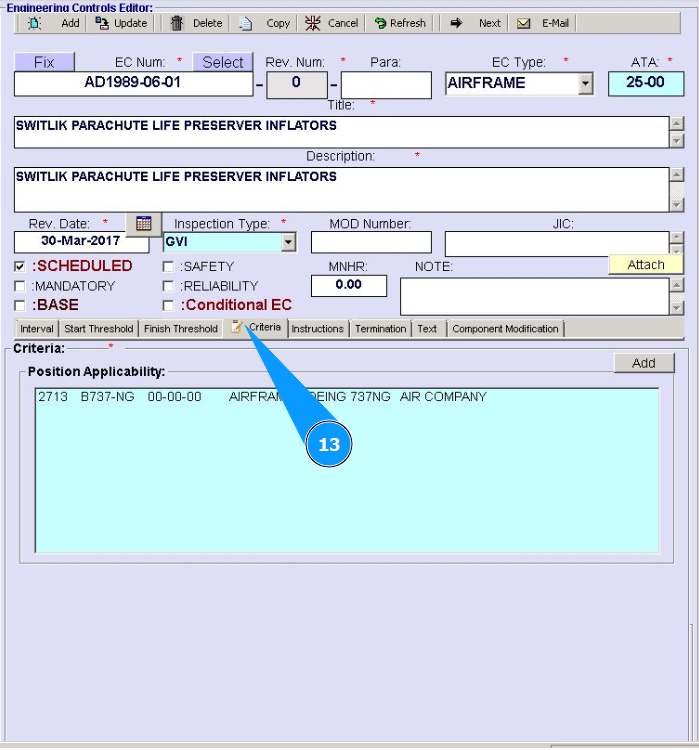Image resolution: width=699 pixels, height=750 pixels.
Task: Click Refresh label in the toolbar
Action: point(408,23)
